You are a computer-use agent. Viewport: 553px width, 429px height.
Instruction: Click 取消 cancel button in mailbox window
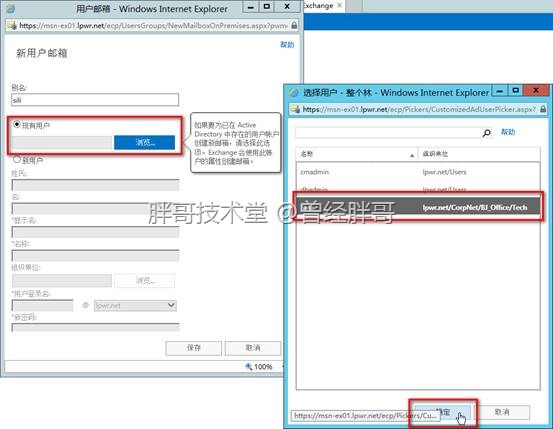tap(253, 348)
